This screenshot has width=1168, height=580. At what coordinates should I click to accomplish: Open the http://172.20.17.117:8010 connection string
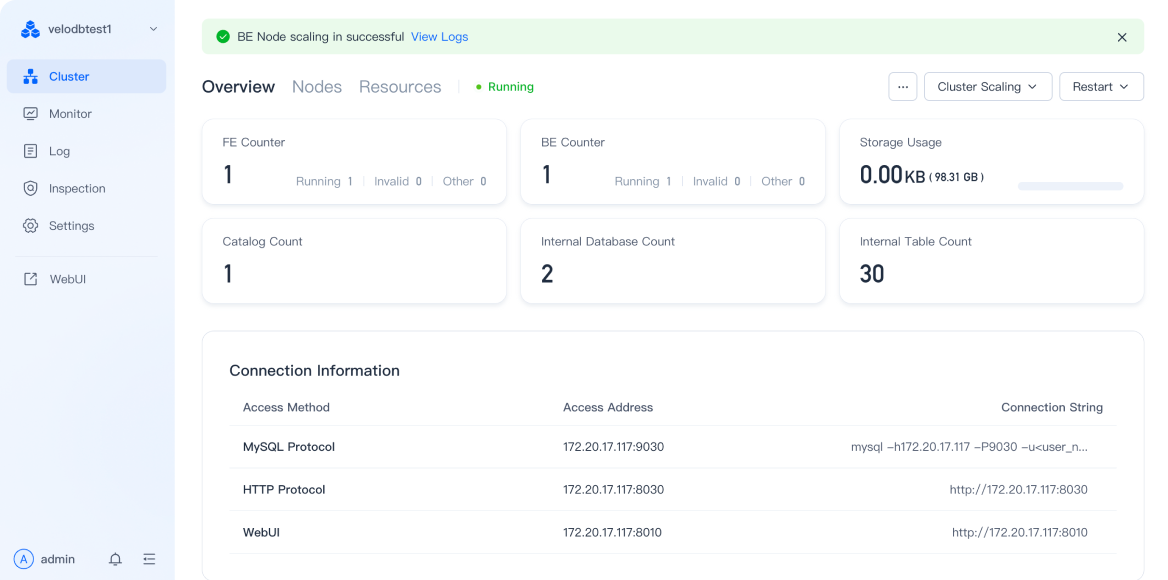tap(1020, 532)
